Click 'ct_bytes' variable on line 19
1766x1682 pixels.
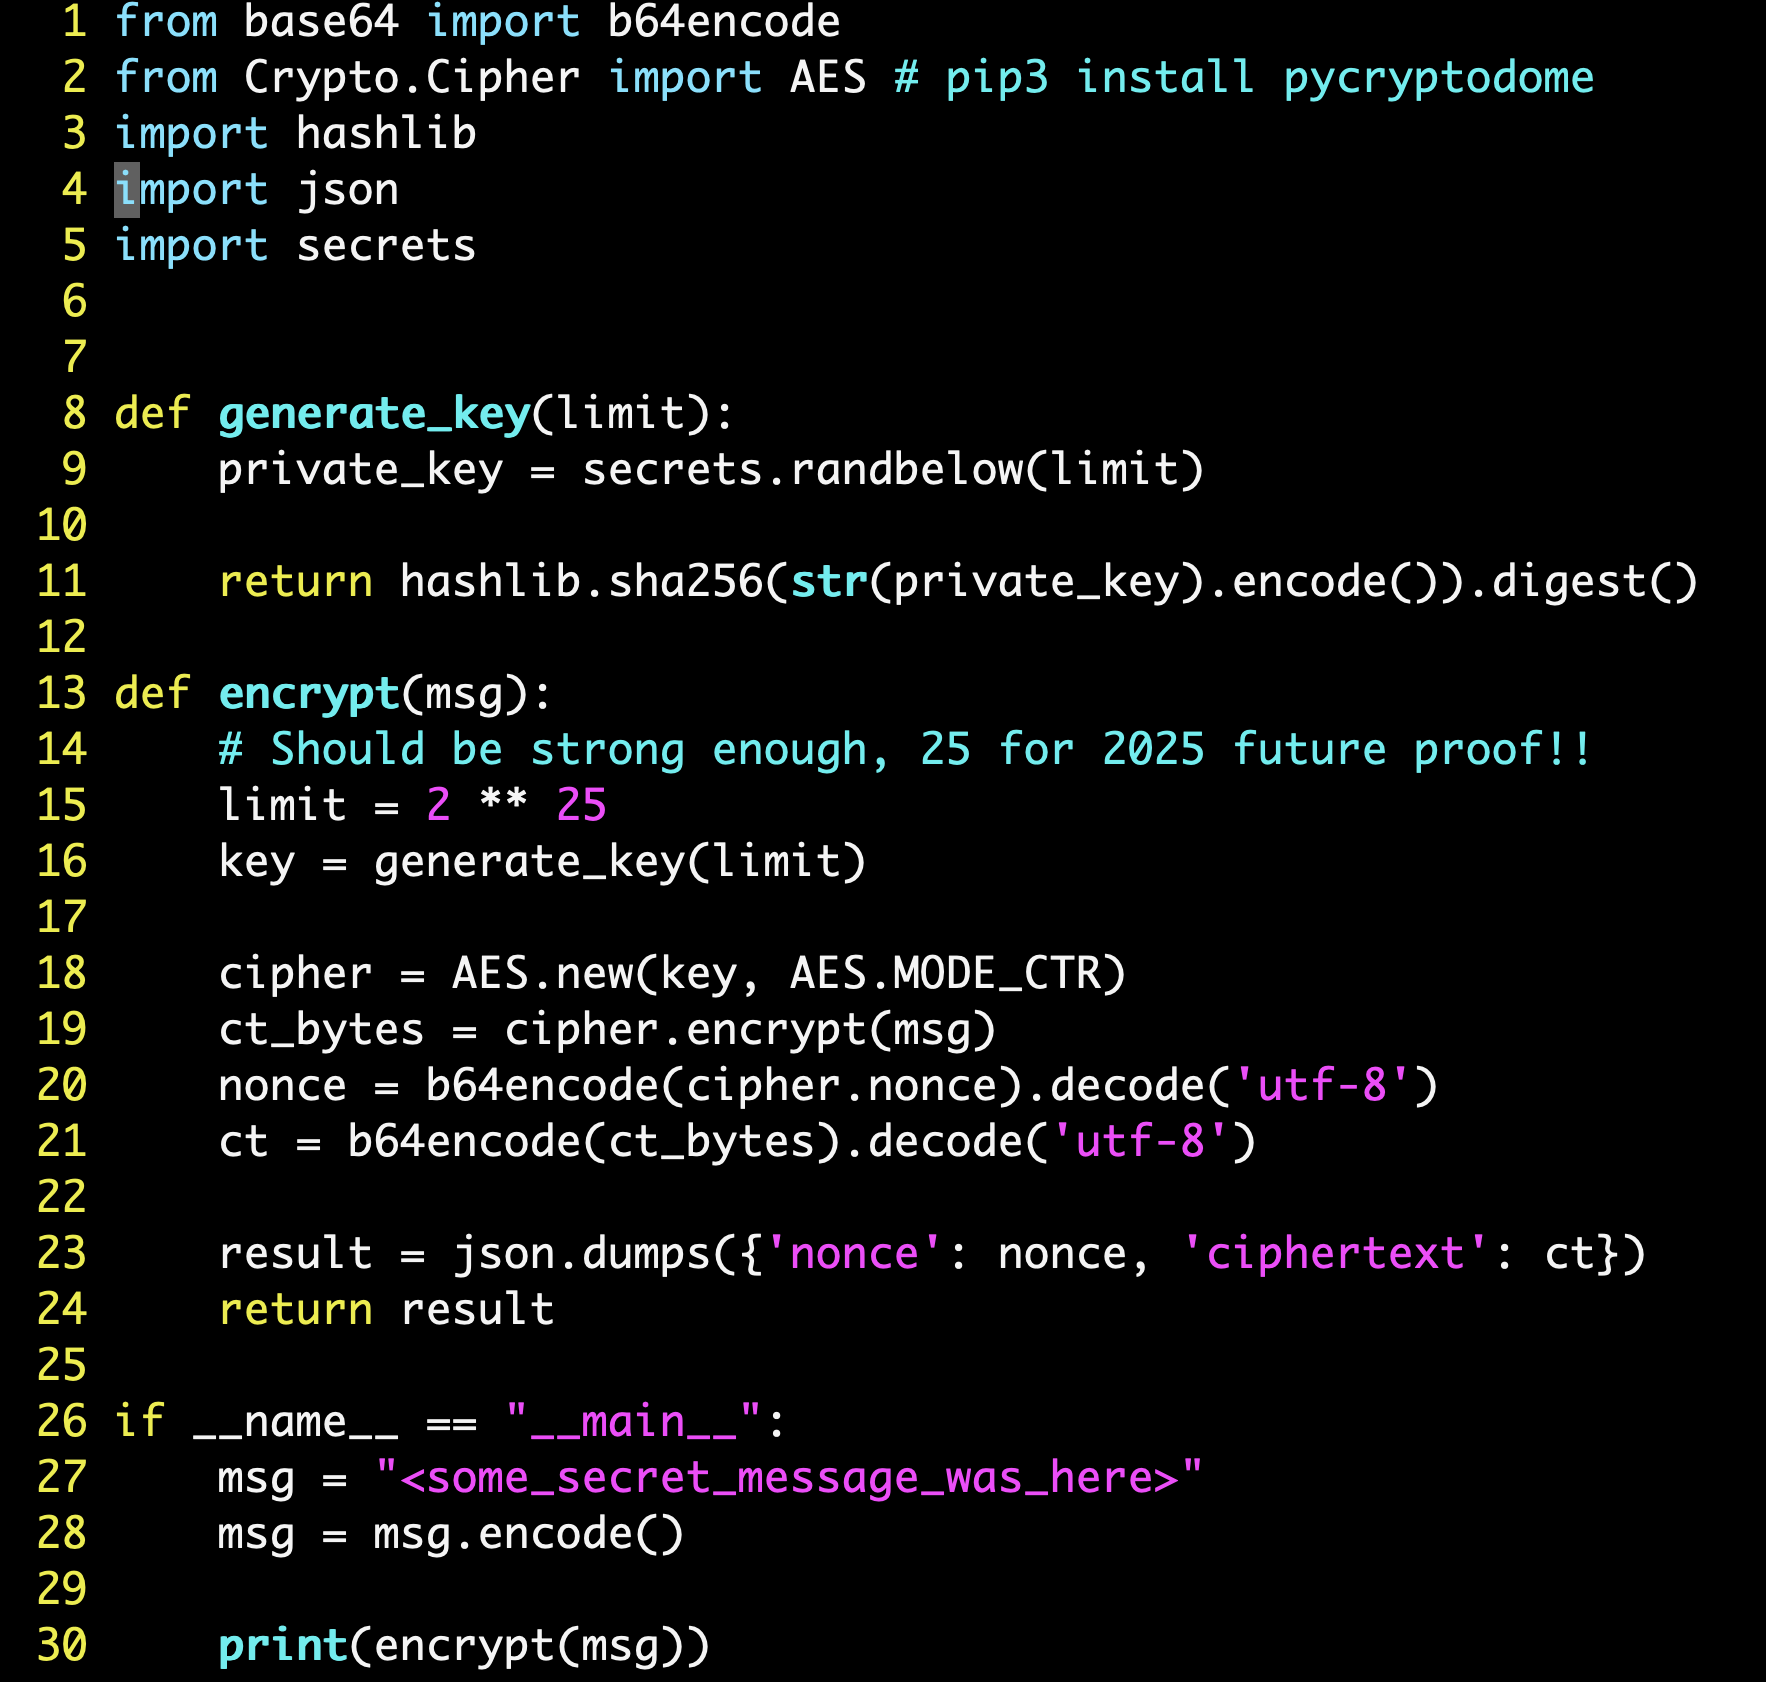pyautogui.click(x=321, y=1030)
